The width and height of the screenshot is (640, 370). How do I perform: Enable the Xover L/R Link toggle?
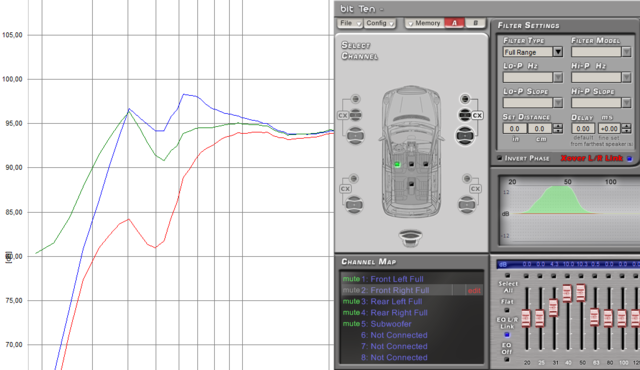(x=629, y=158)
